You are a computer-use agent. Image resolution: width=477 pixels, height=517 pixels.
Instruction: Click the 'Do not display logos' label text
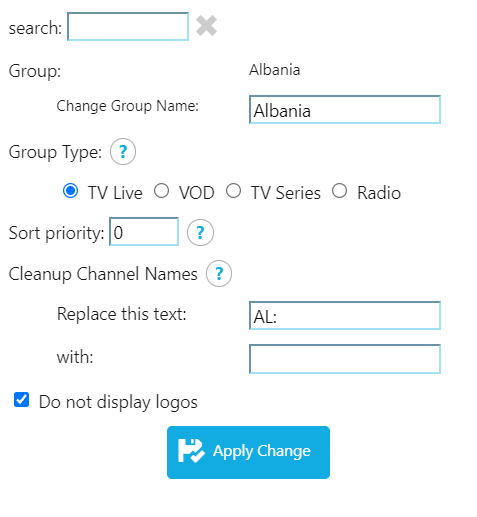click(x=118, y=402)
